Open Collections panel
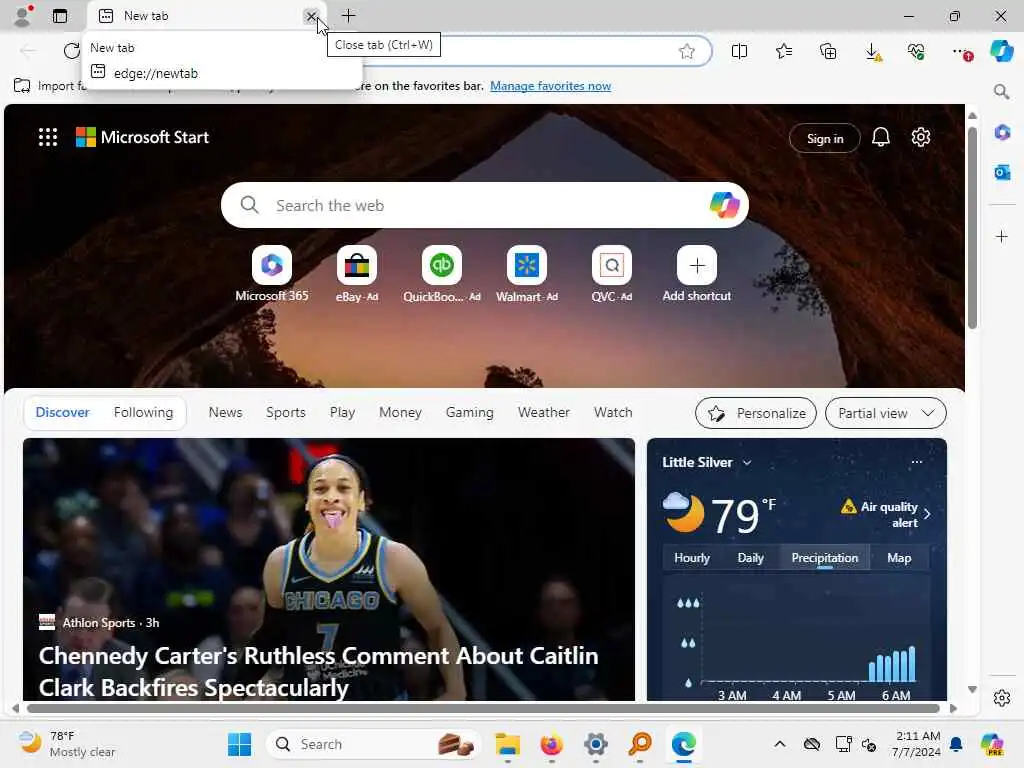Viewport: 1024px width, 768px height. coord(828,51)
